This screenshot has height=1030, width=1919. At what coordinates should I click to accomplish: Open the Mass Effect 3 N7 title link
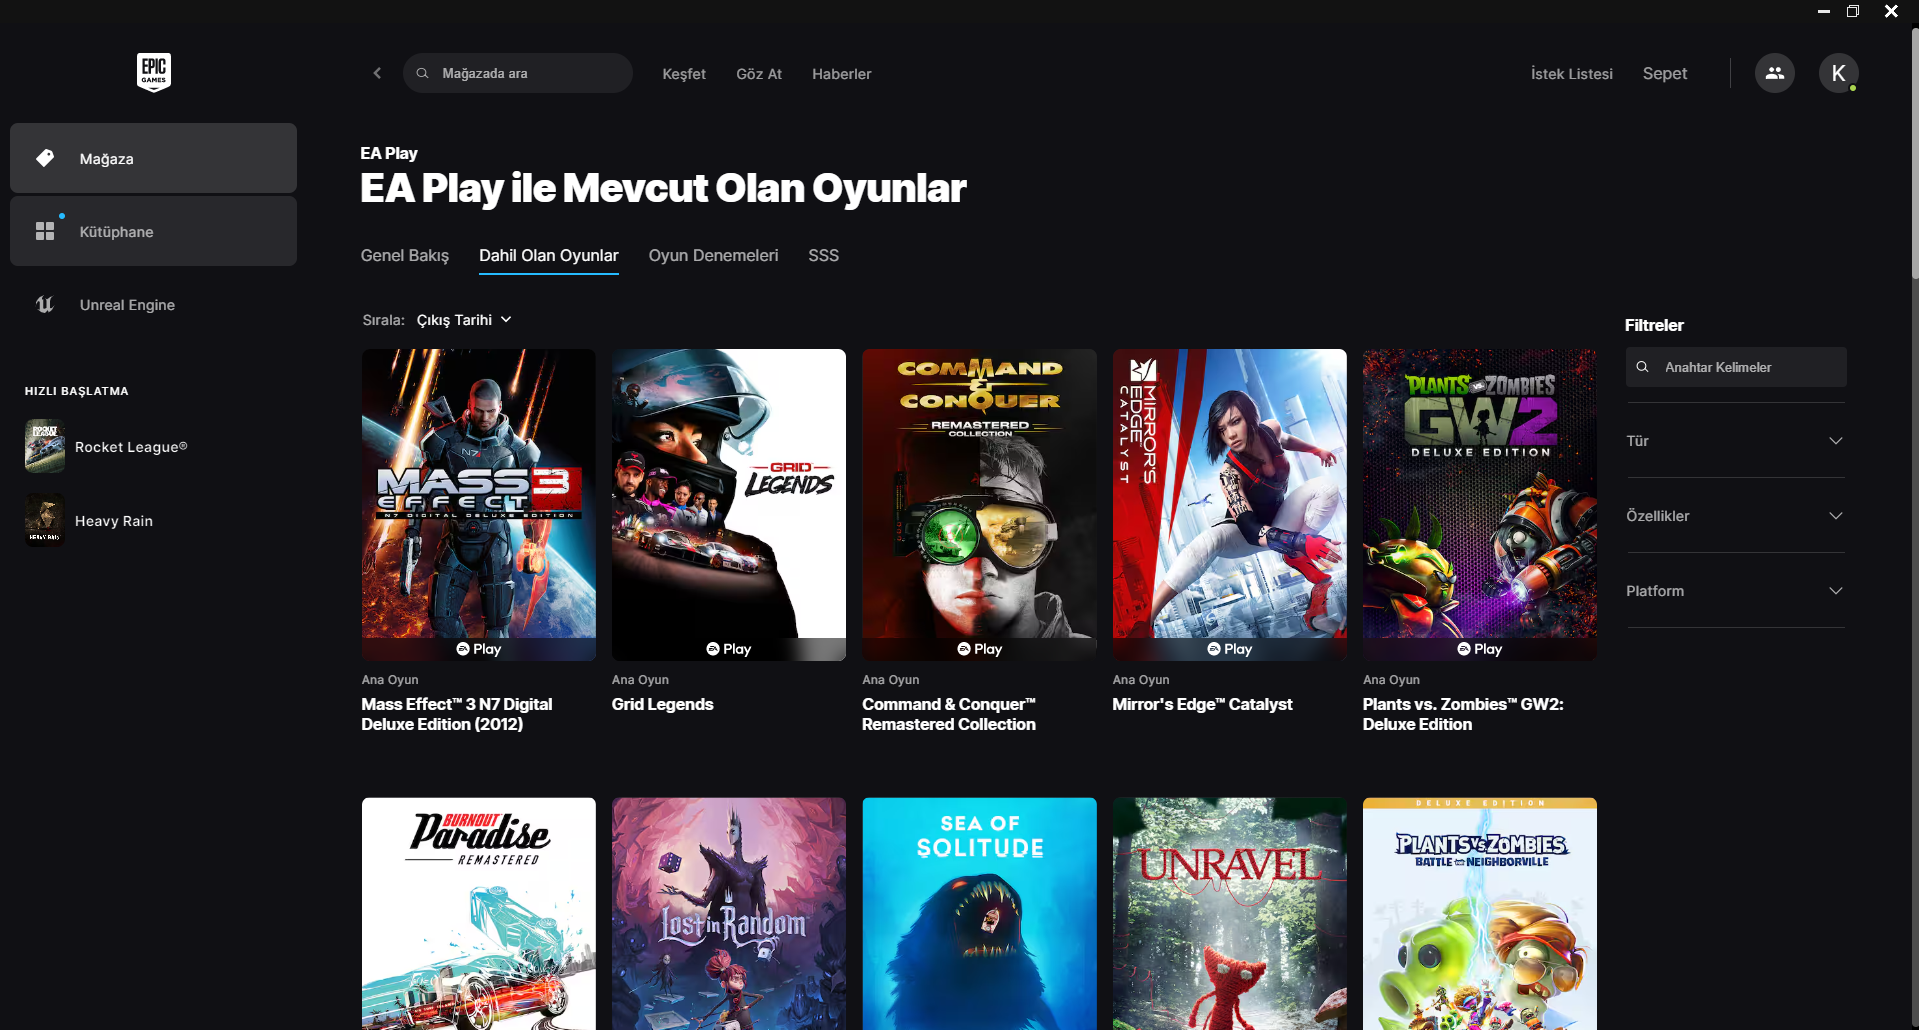coord(457,714)
